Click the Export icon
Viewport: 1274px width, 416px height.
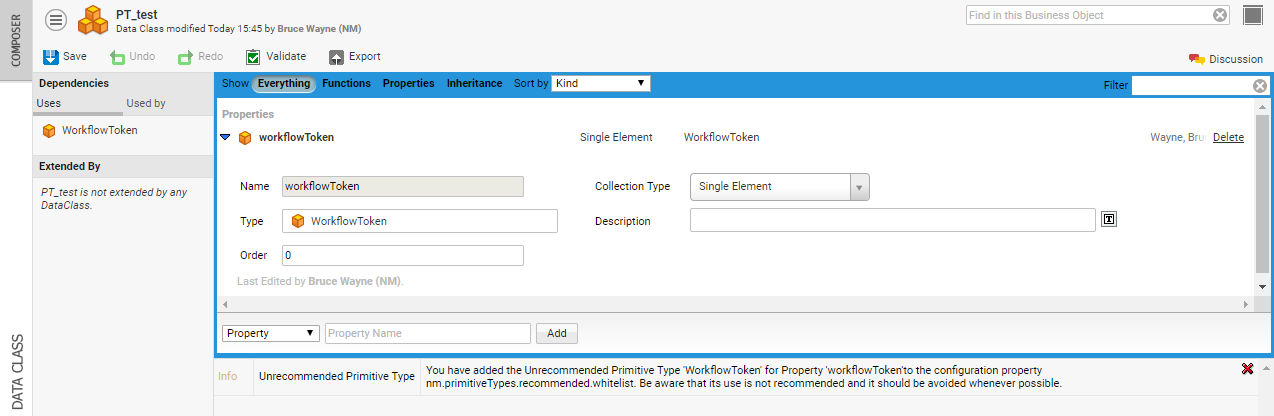(x=337, y=57)
